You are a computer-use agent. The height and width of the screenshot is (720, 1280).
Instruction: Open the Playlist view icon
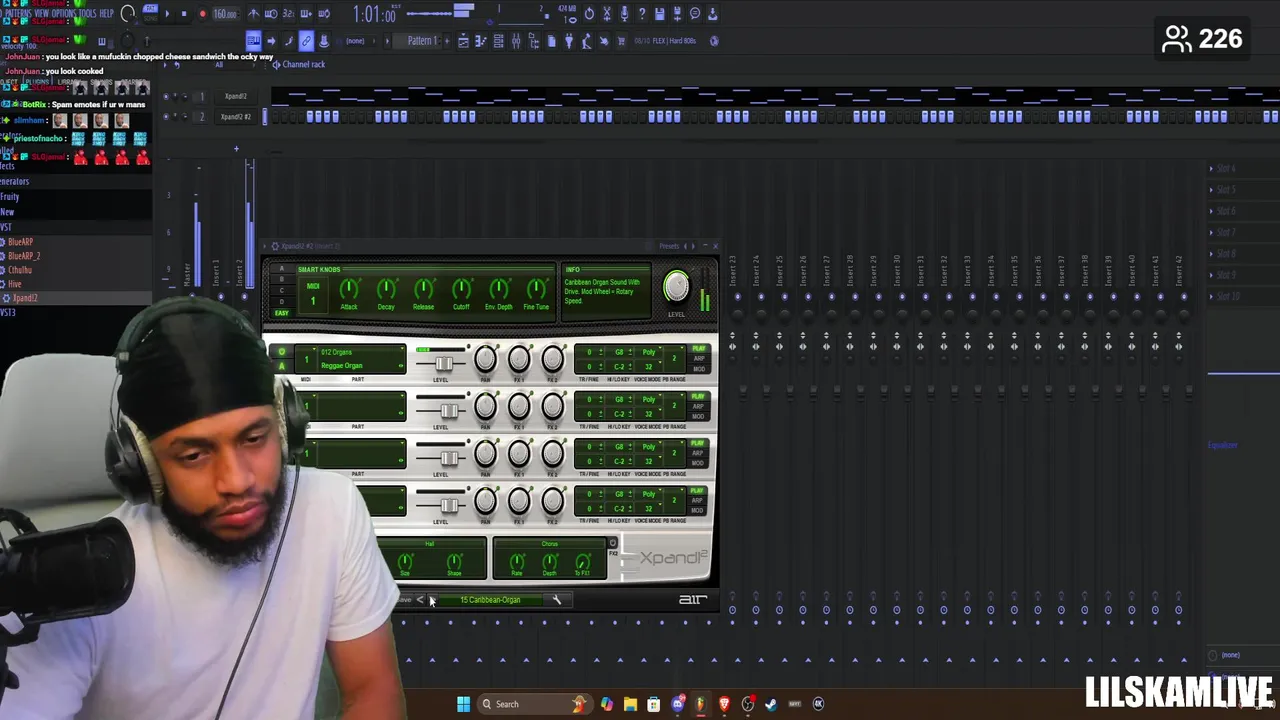[x=463, y=41]
